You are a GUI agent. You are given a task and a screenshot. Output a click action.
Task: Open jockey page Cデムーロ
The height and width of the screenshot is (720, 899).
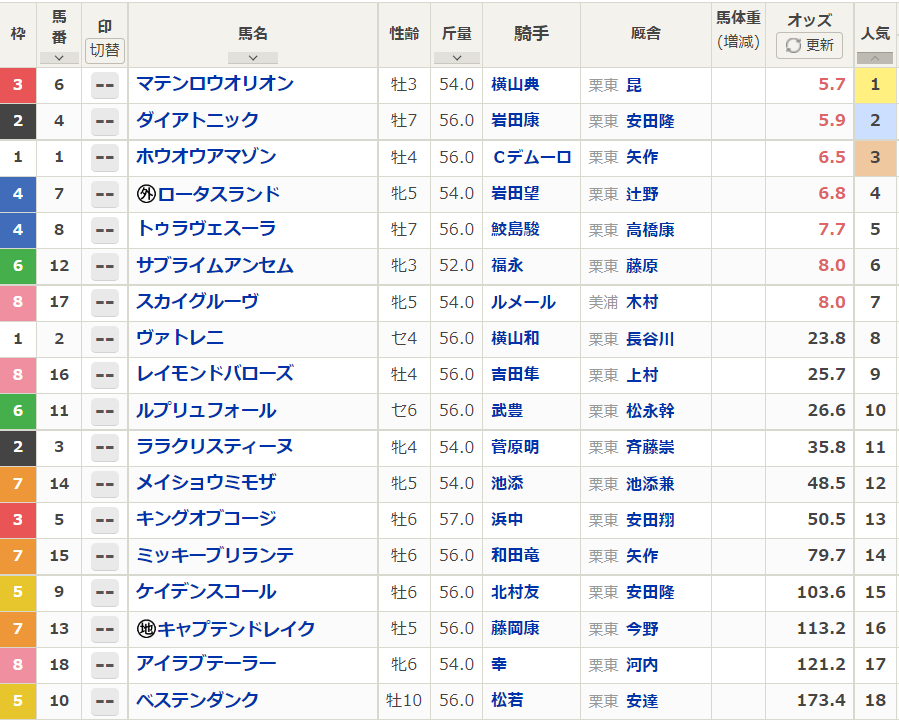(532, 157)
